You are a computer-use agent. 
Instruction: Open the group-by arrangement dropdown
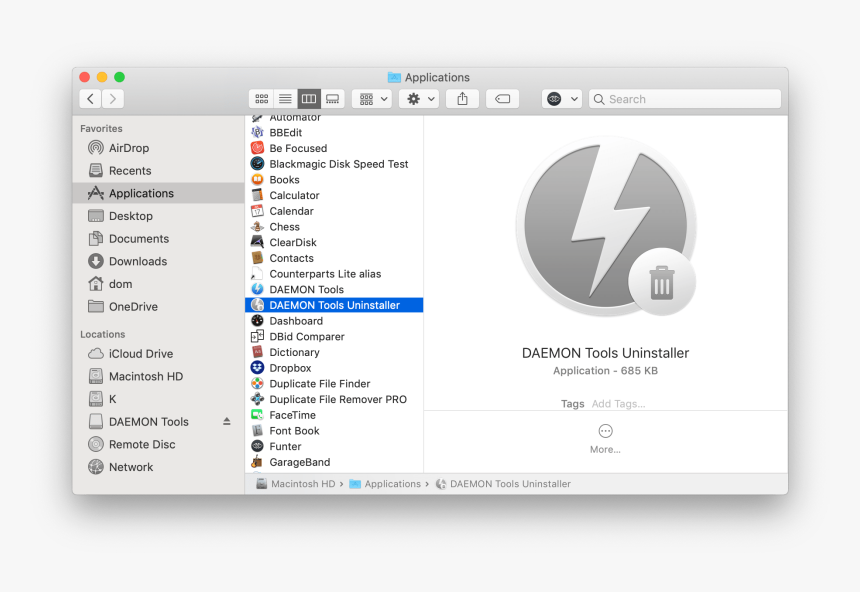pyautogui.click(x=372, y=99)
